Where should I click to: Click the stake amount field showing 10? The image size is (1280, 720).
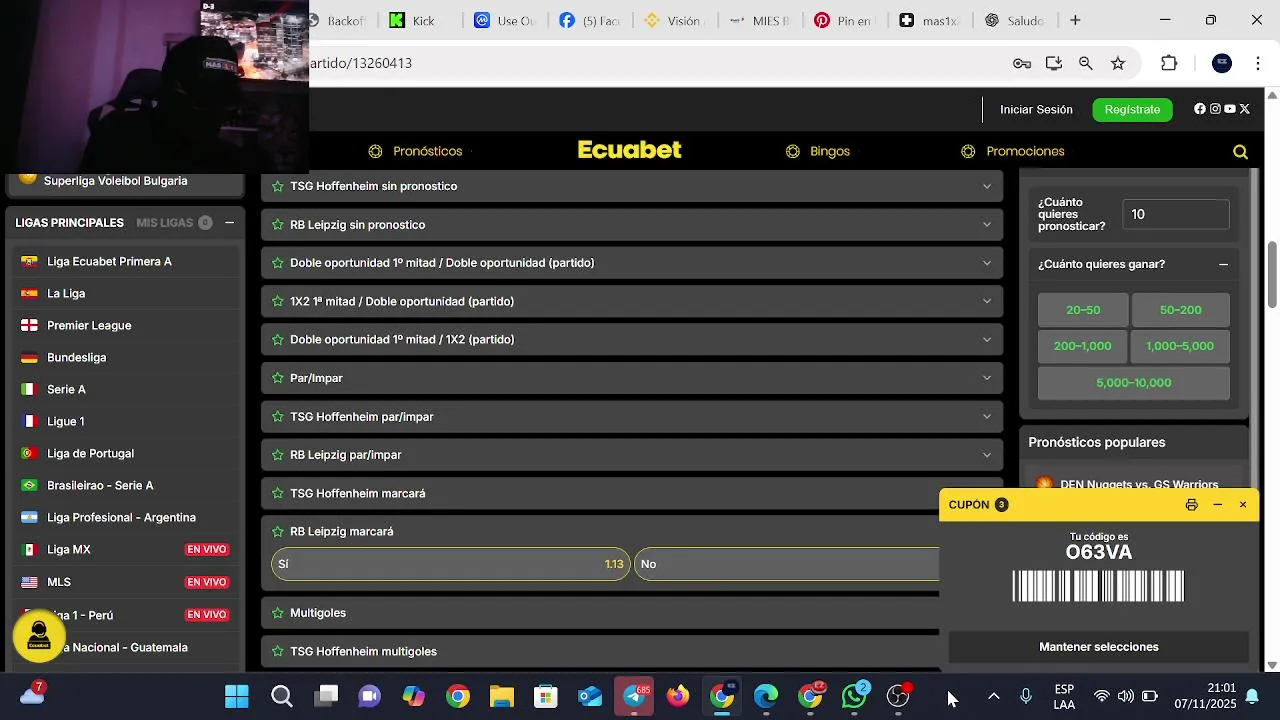click(1176, 214)
